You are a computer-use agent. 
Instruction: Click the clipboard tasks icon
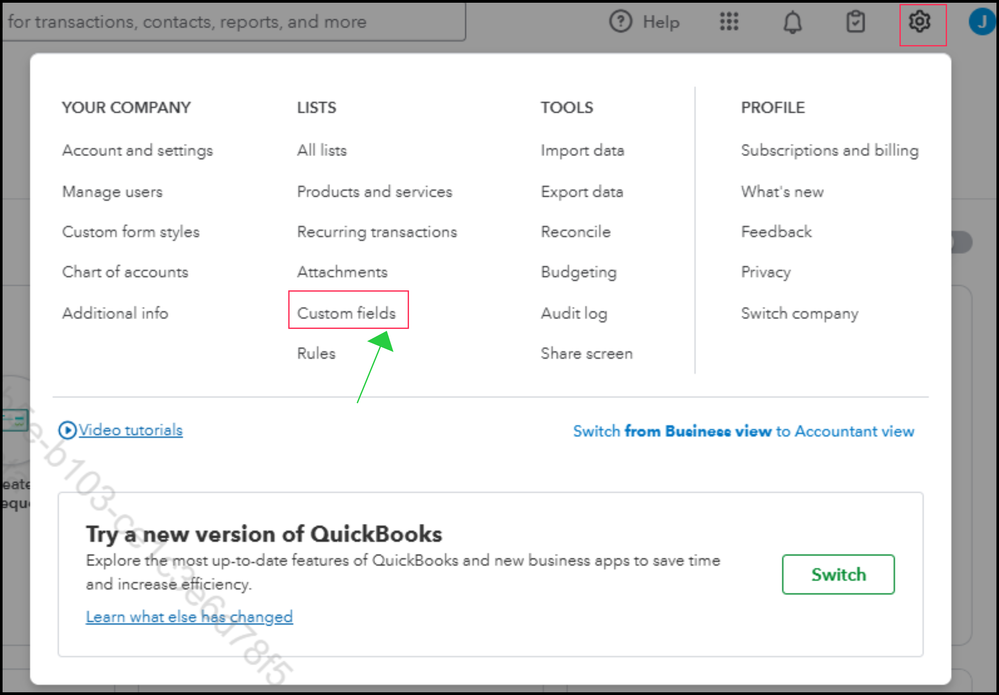click(x=855, y=22)
